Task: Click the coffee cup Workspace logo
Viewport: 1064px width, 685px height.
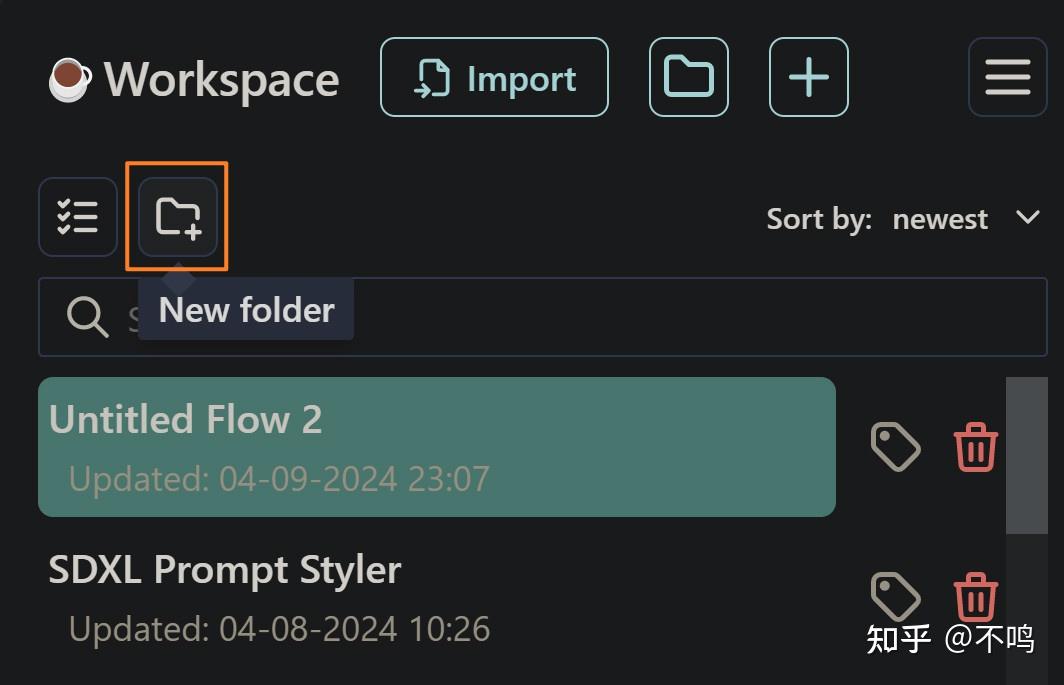Action: coord(70,79)
